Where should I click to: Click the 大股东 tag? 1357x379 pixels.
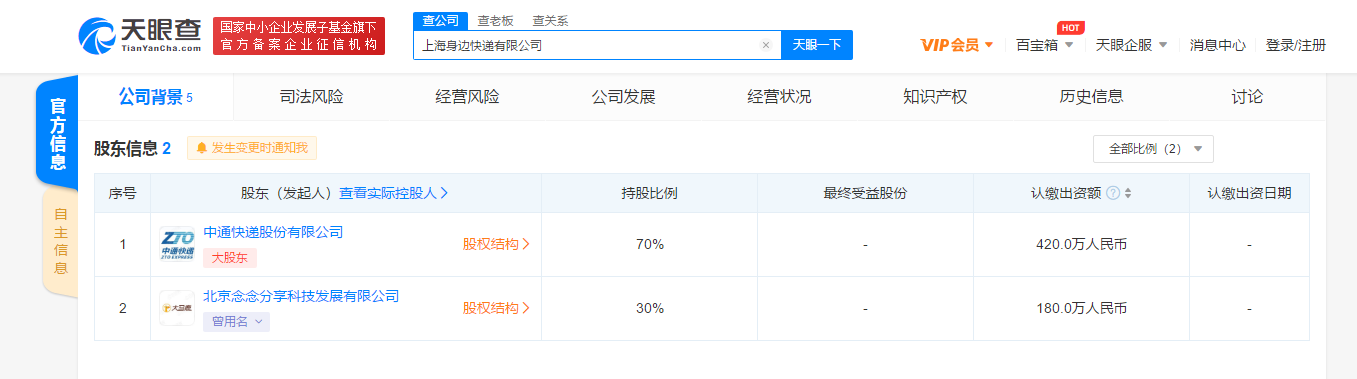point(230,258)
